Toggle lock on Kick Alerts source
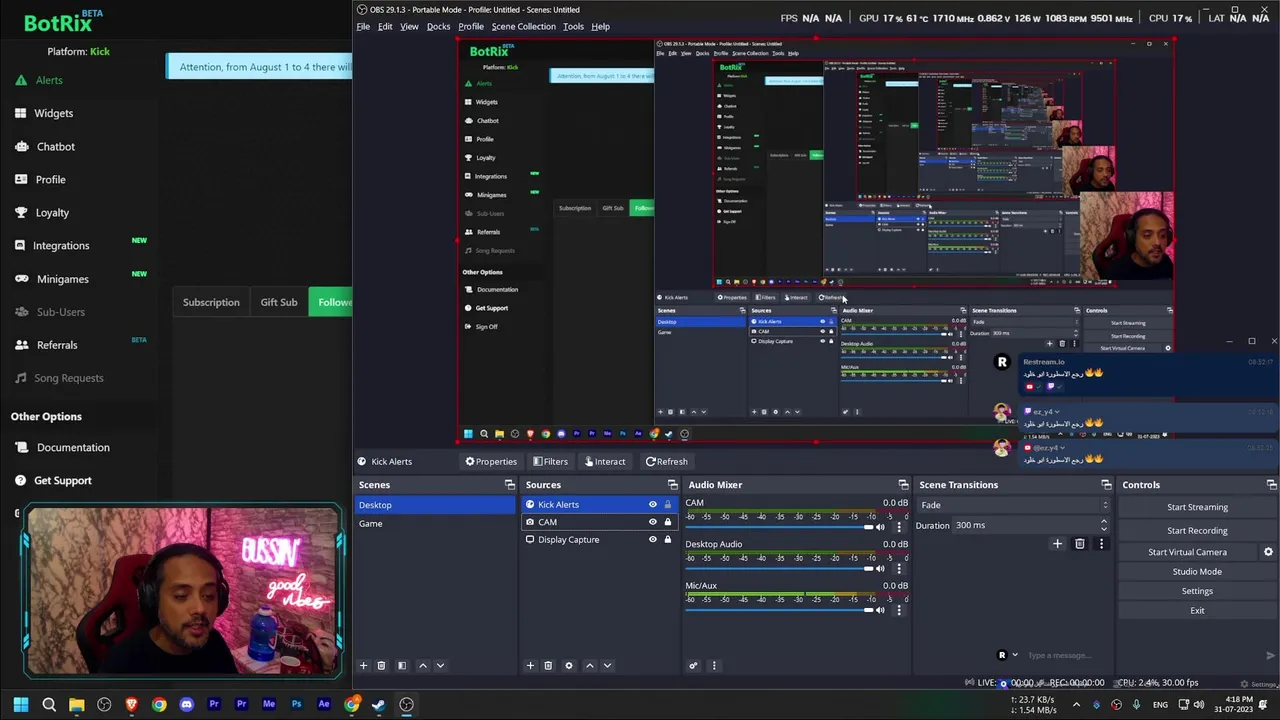 point(668,505)
